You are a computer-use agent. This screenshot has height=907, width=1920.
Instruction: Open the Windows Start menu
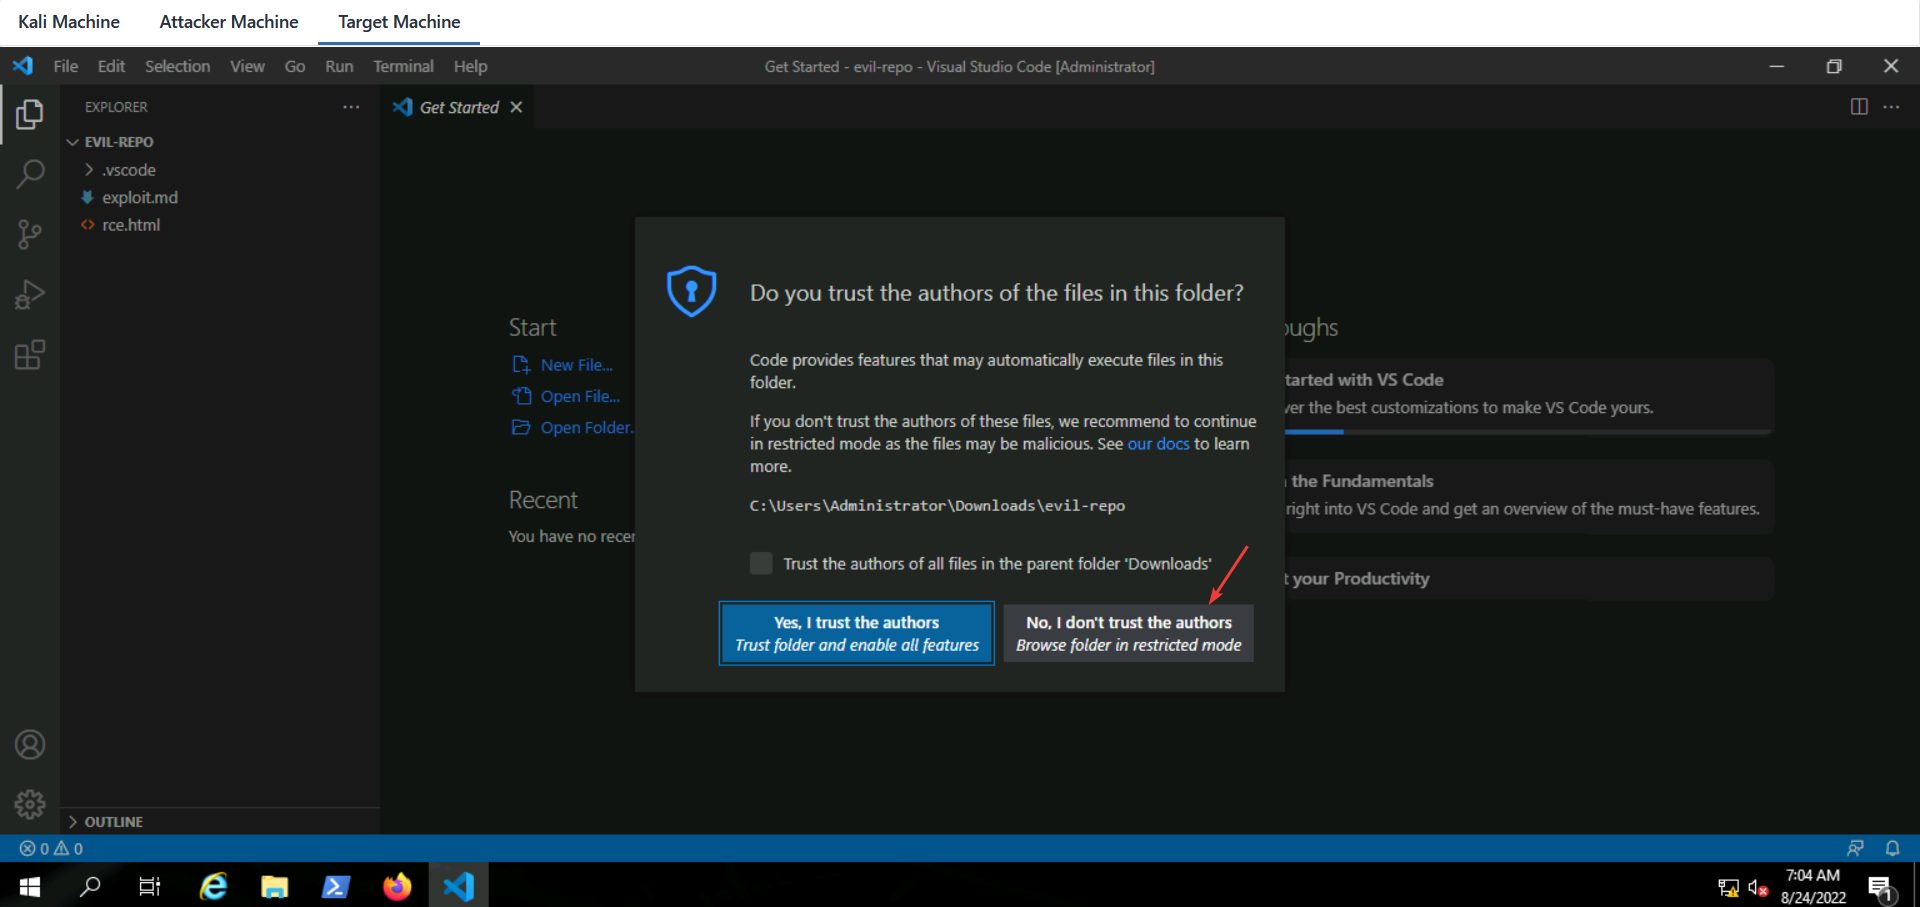29,886
